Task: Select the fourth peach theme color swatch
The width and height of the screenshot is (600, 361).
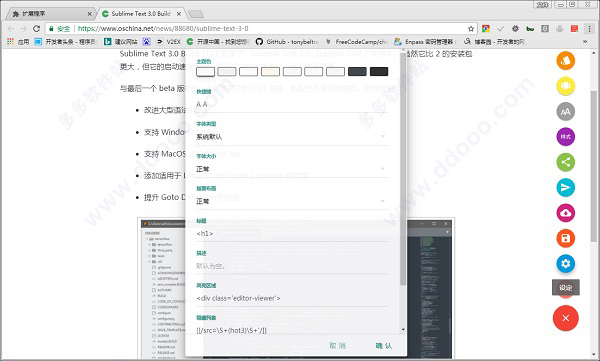Action: (270, 72)
